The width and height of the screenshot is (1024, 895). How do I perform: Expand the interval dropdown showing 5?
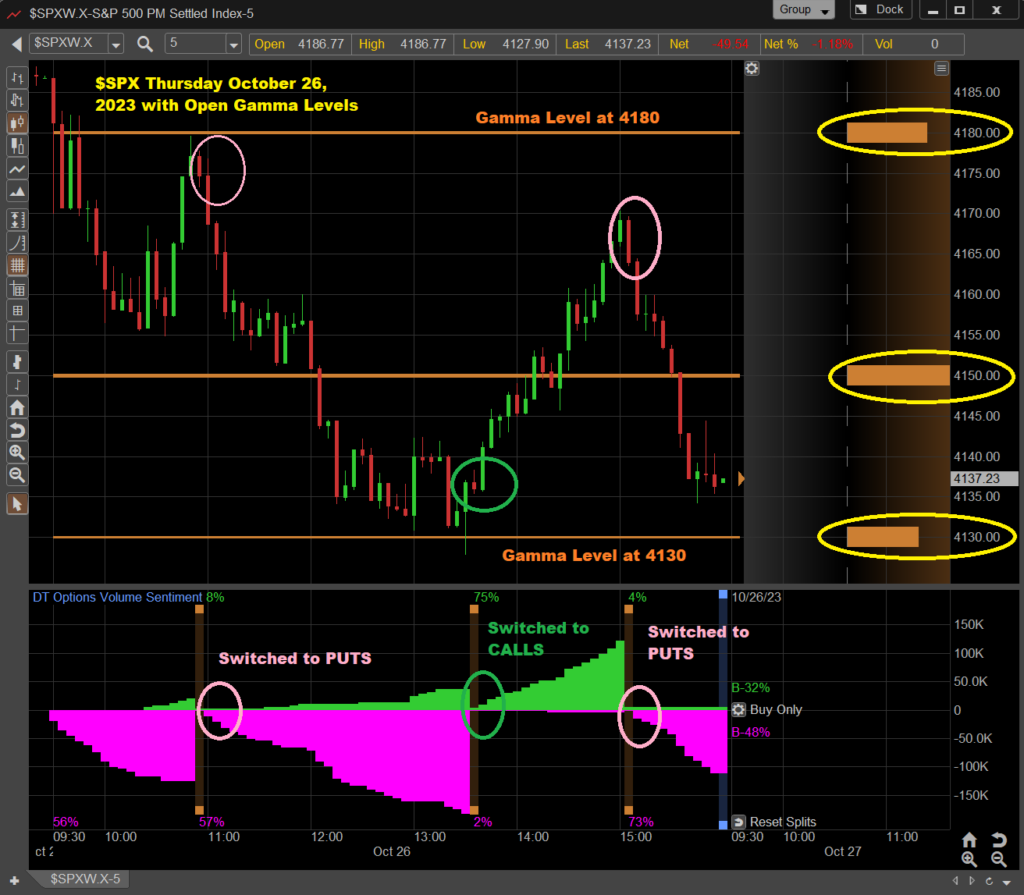tap(233, 44)
